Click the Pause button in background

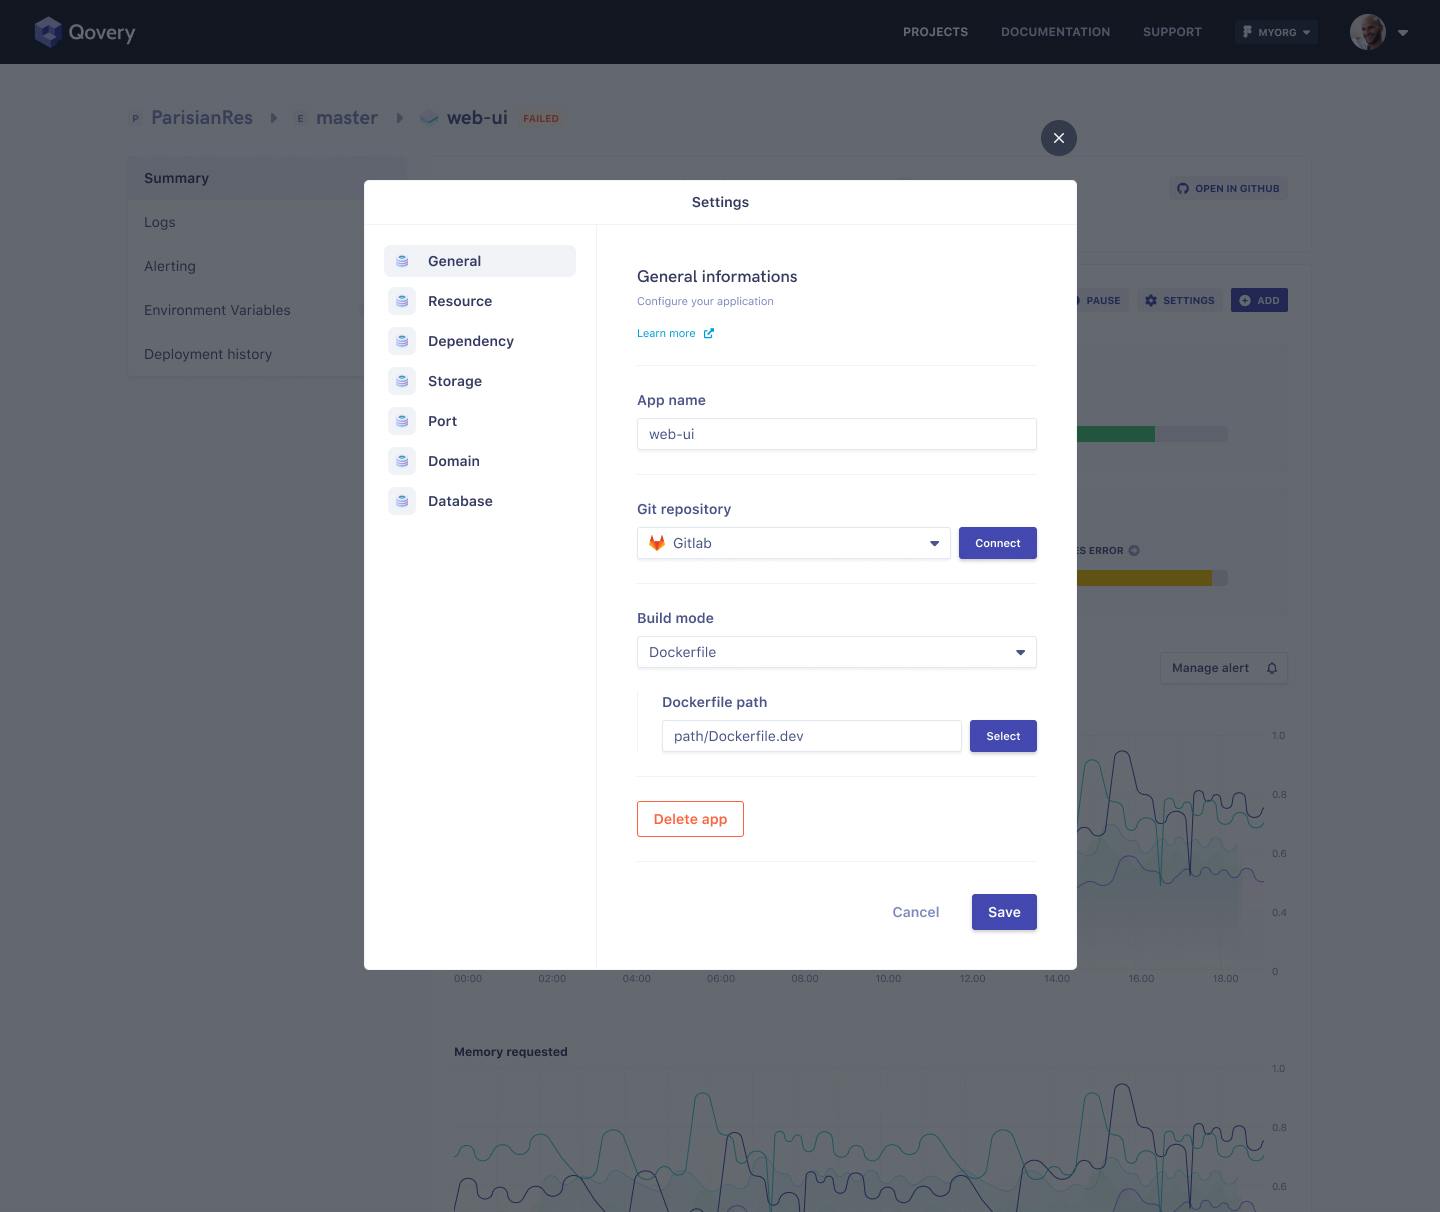pos(1102,300)
